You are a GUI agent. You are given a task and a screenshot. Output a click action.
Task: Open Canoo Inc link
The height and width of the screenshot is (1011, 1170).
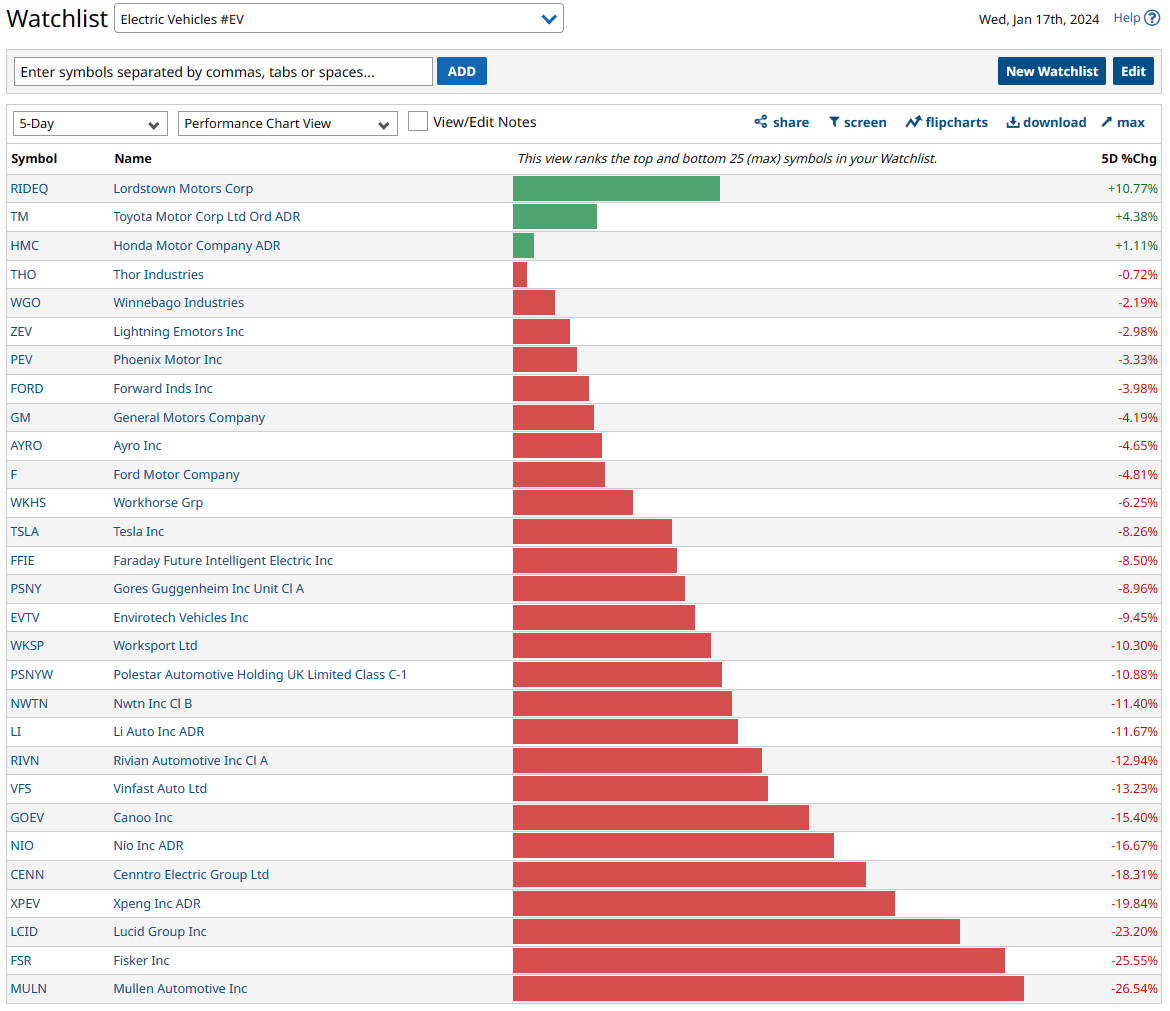click(143, 818)
